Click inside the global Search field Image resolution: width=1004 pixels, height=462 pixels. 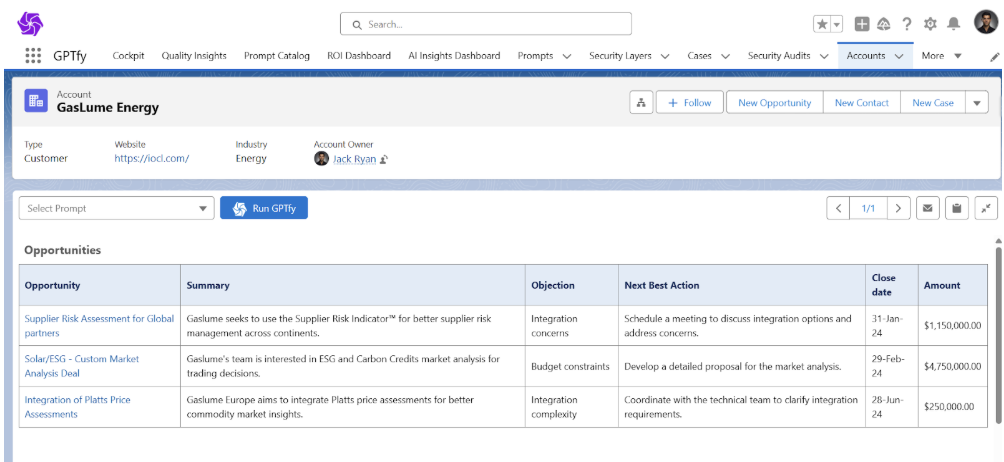click(486, 24)
